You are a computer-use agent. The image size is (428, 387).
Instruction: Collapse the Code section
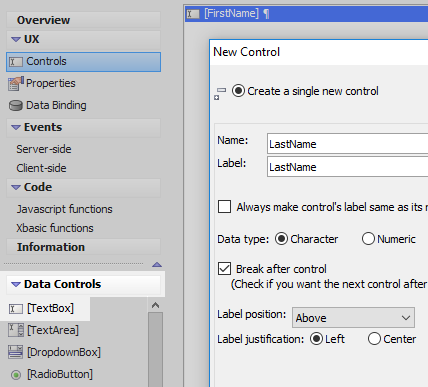pyautogui.click(x=16, y=187)
